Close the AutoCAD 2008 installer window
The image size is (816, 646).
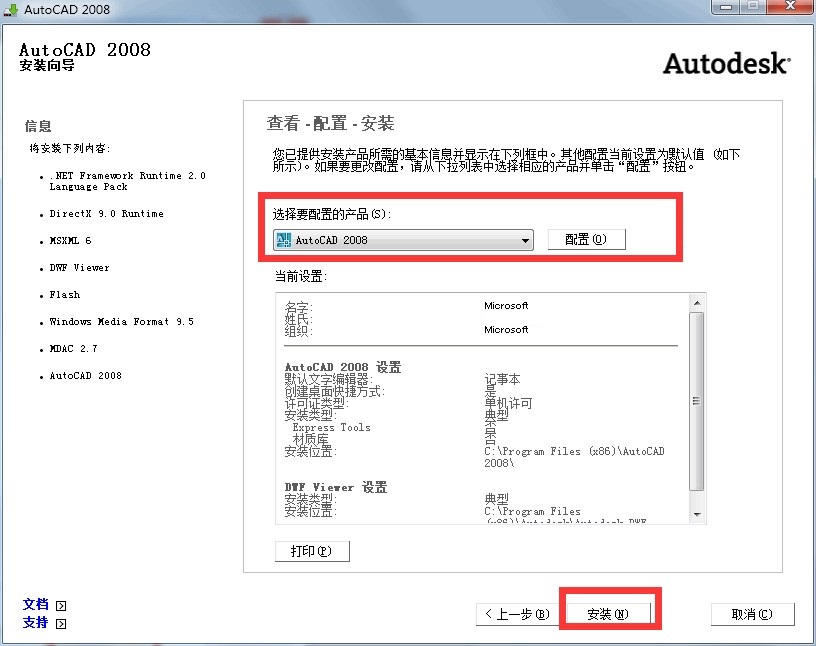click(788, 7)
